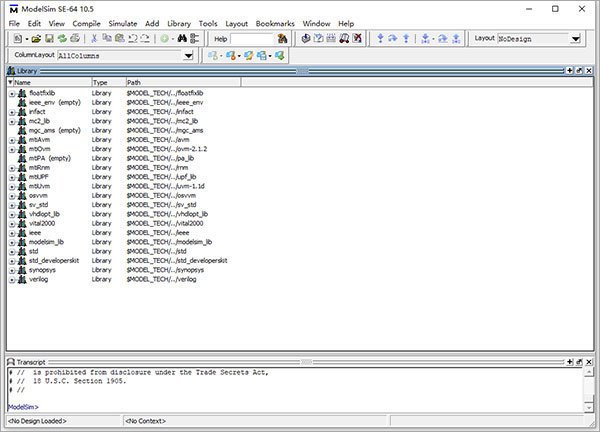Click the Cut scissors icon
600x432 pixels.
(94, 39)
